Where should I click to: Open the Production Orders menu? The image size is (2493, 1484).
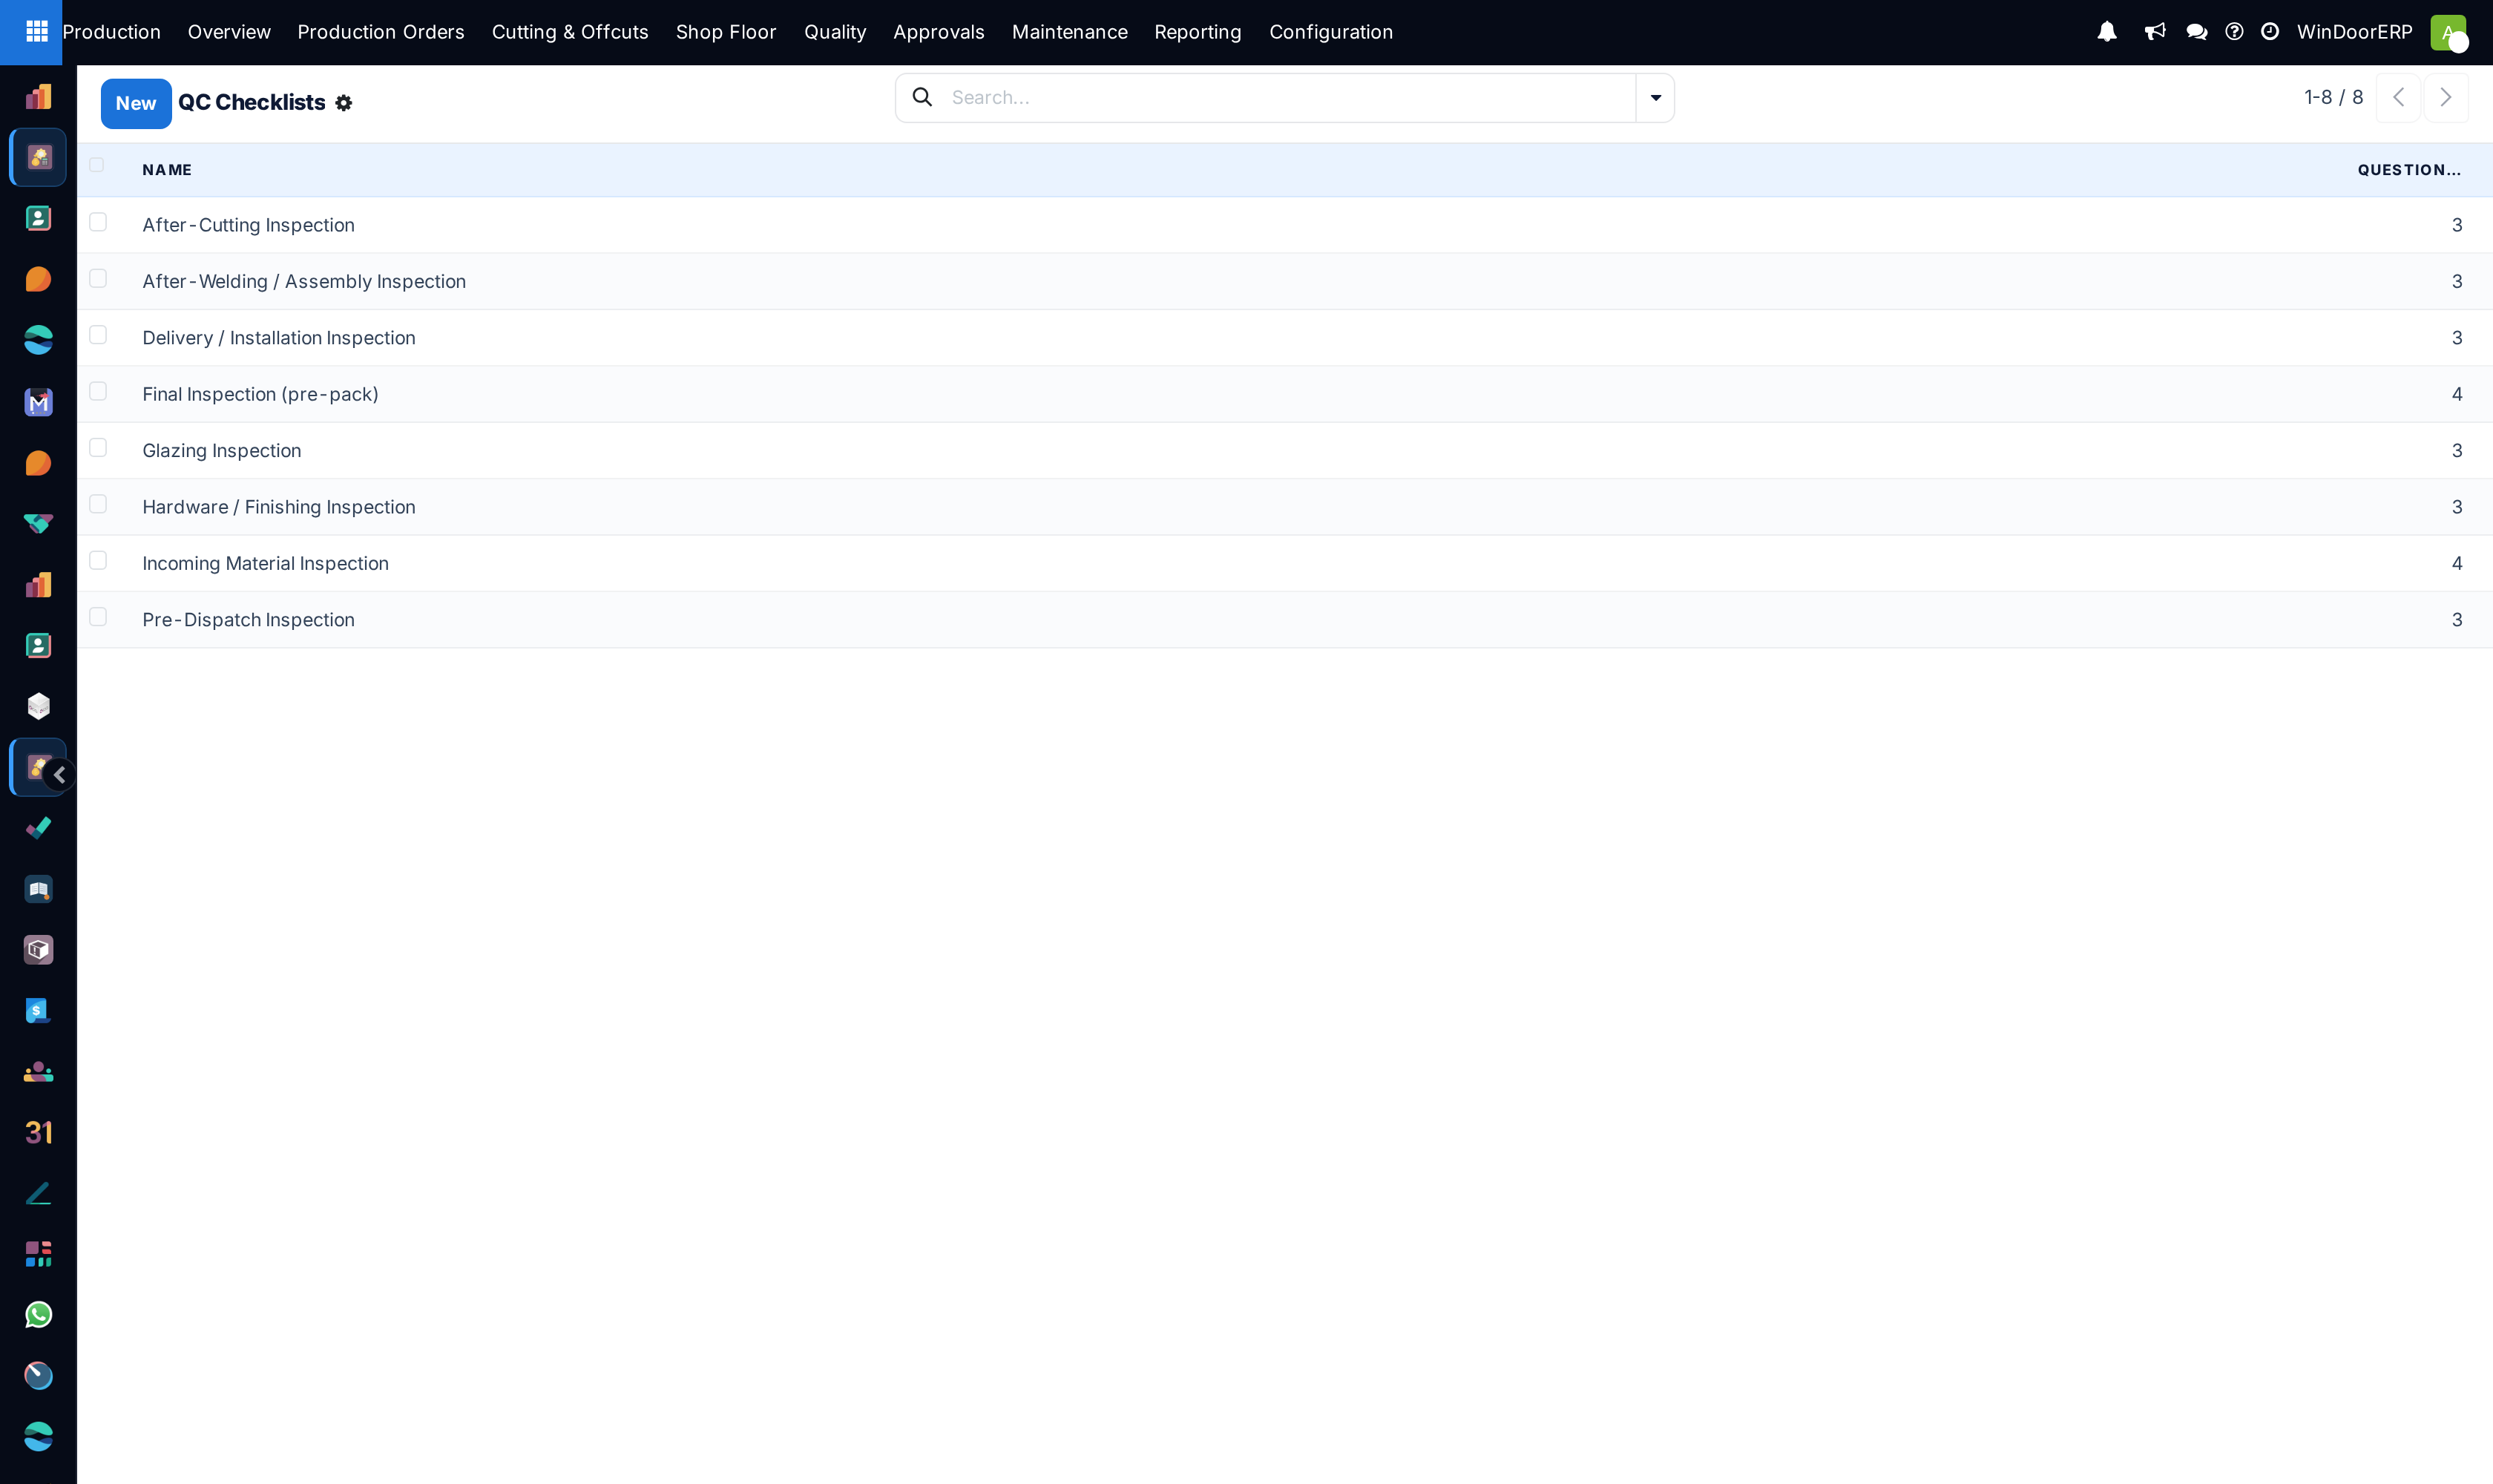(x=381, y=32)
